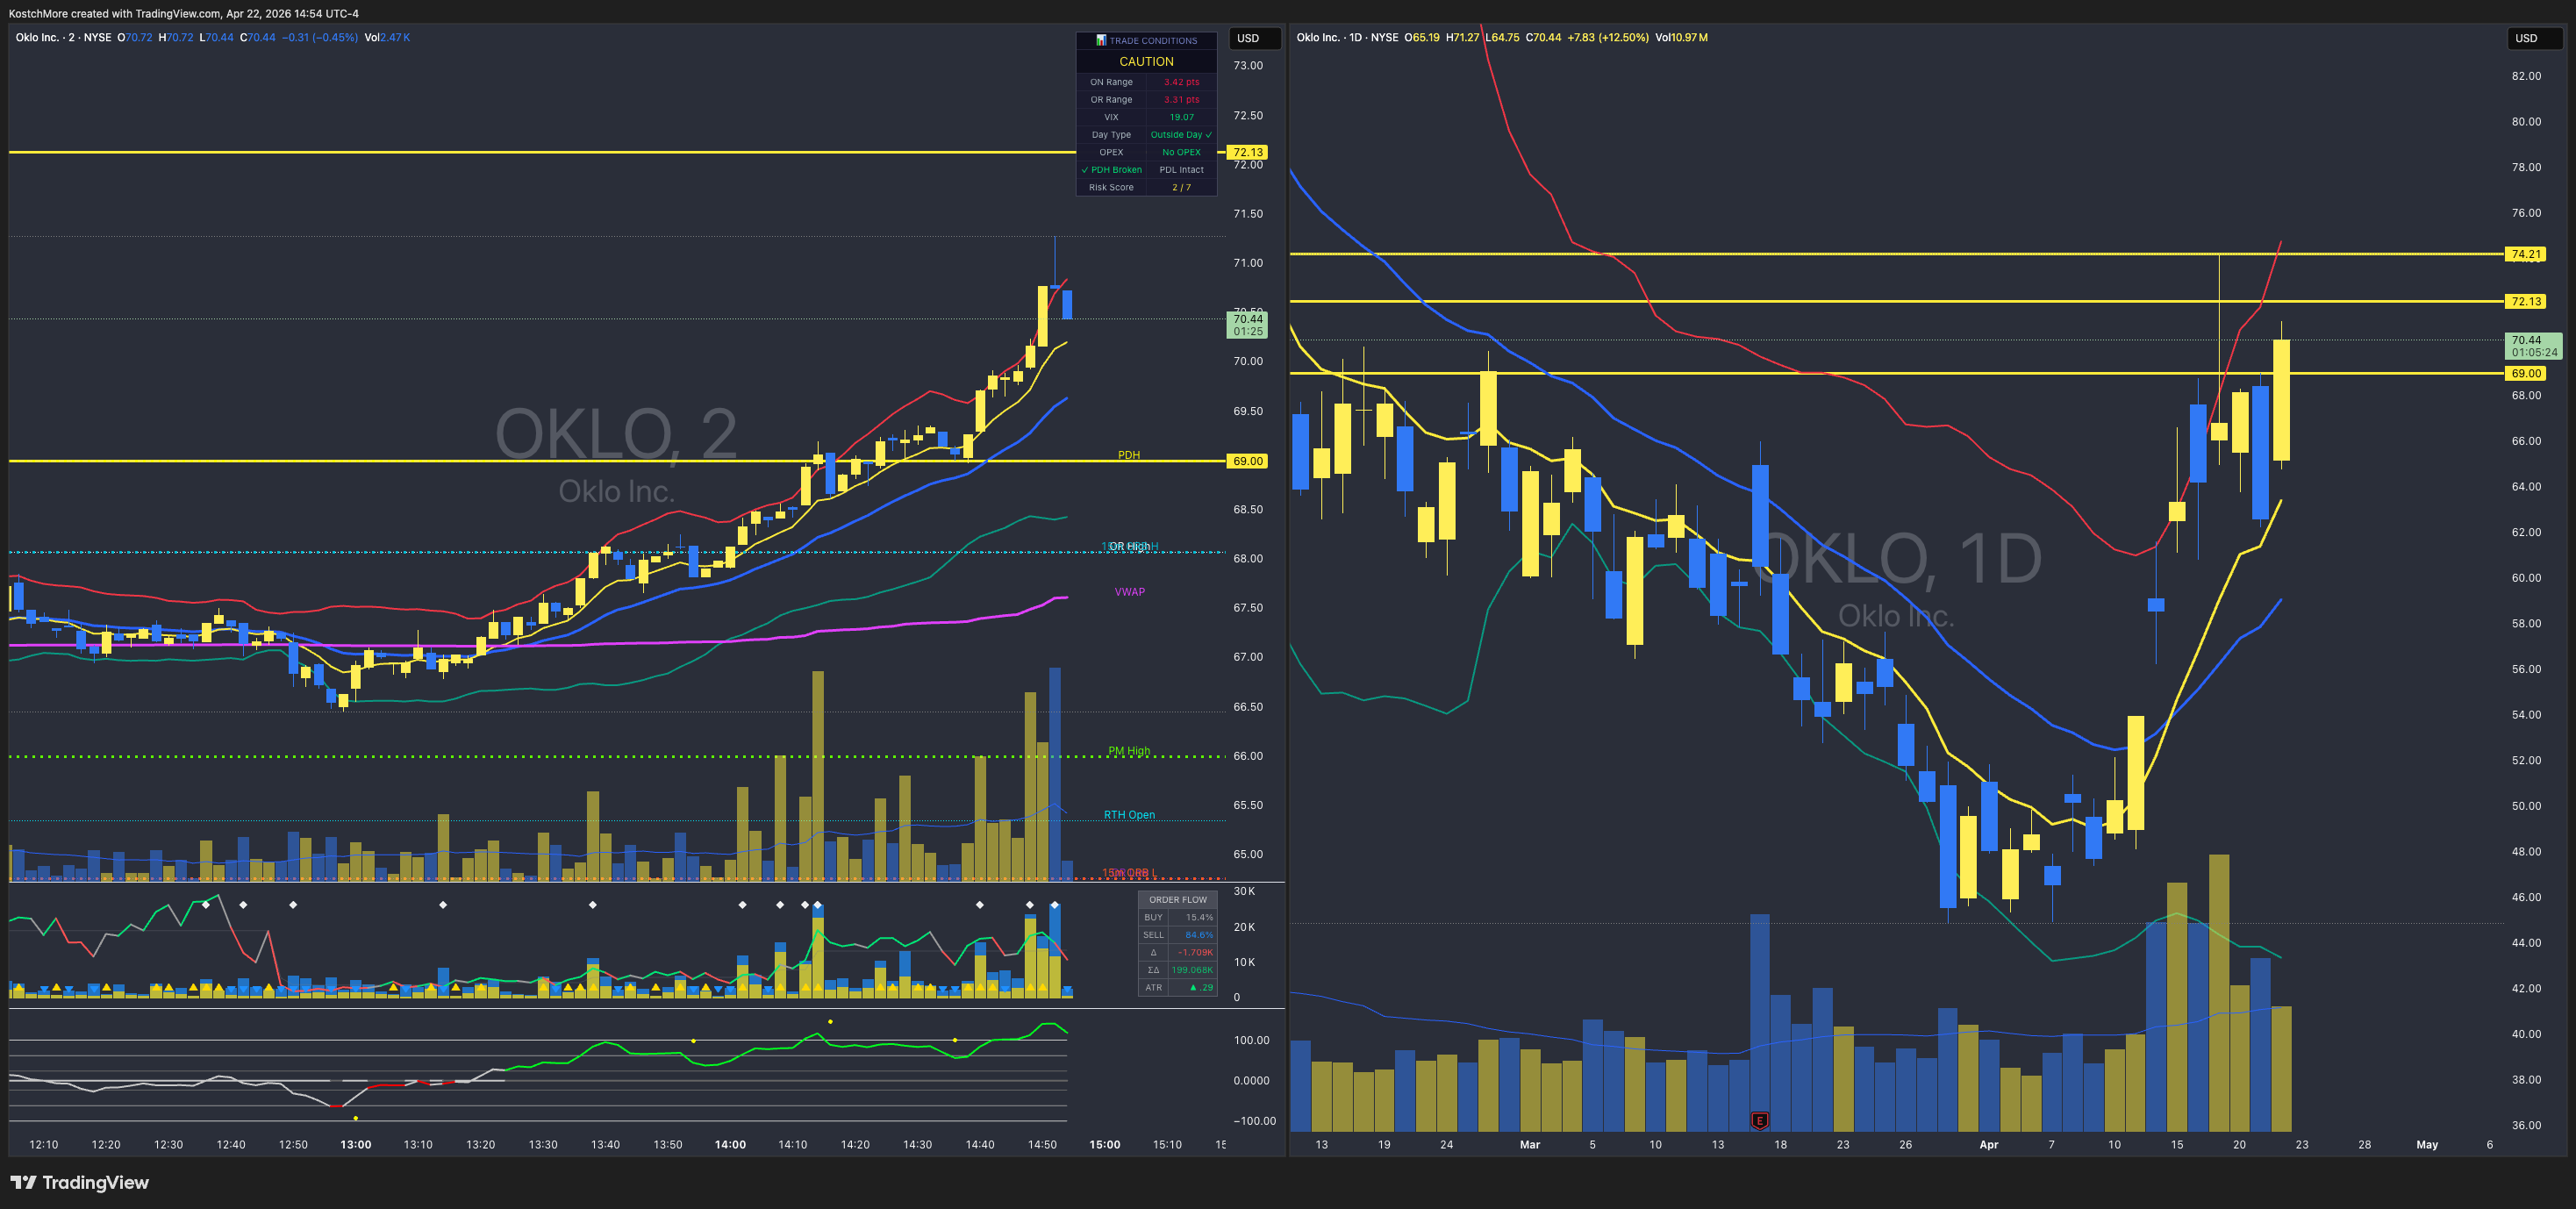The width and height of the screenshot is (2576, 1209).
Task: Click the SELL 84.6% row in Order Flow
Action: pyautogui.click(x=1178, y=935)
